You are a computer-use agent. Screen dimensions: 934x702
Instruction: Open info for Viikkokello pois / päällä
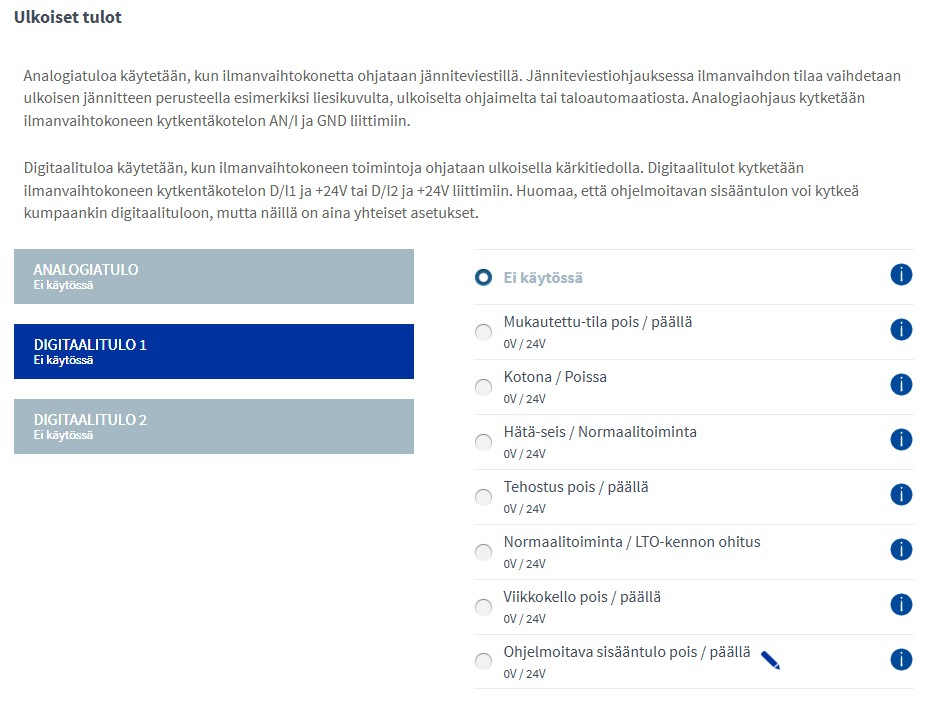pyautogui.click(x=901, y=604)
